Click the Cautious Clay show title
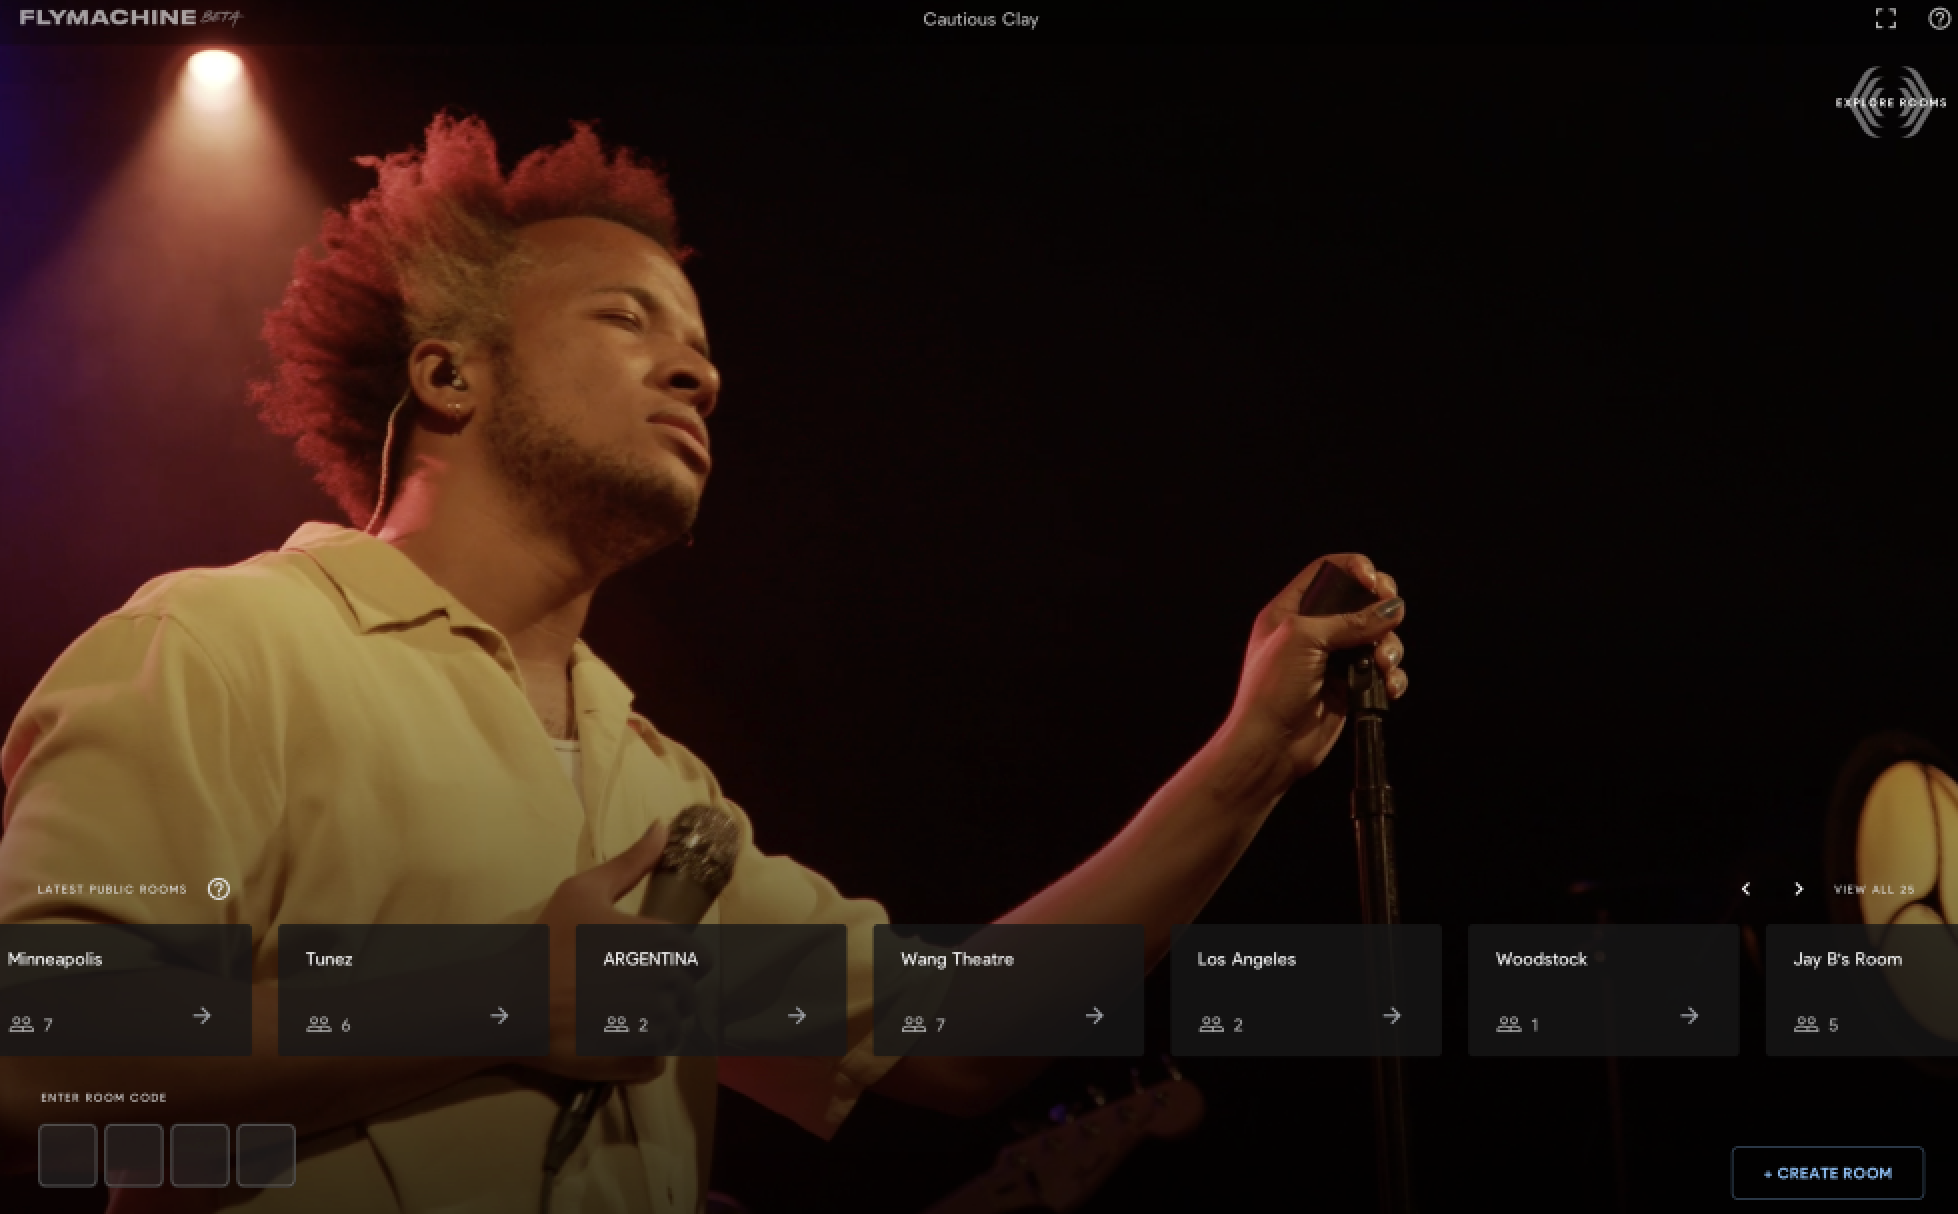 coord(980,19)
